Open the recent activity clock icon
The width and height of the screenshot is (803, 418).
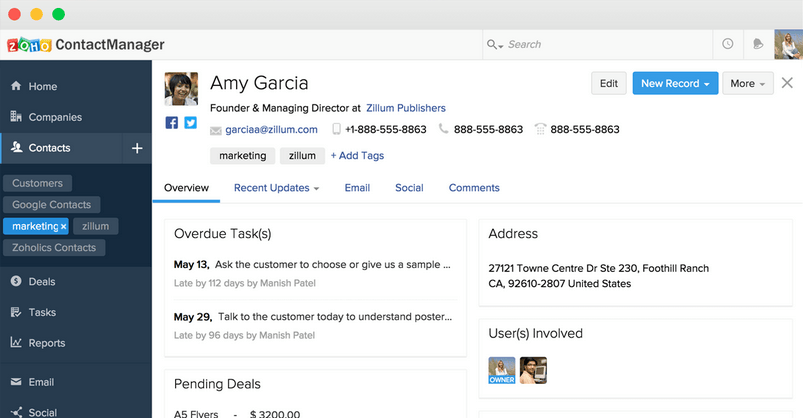click(728, 44)
